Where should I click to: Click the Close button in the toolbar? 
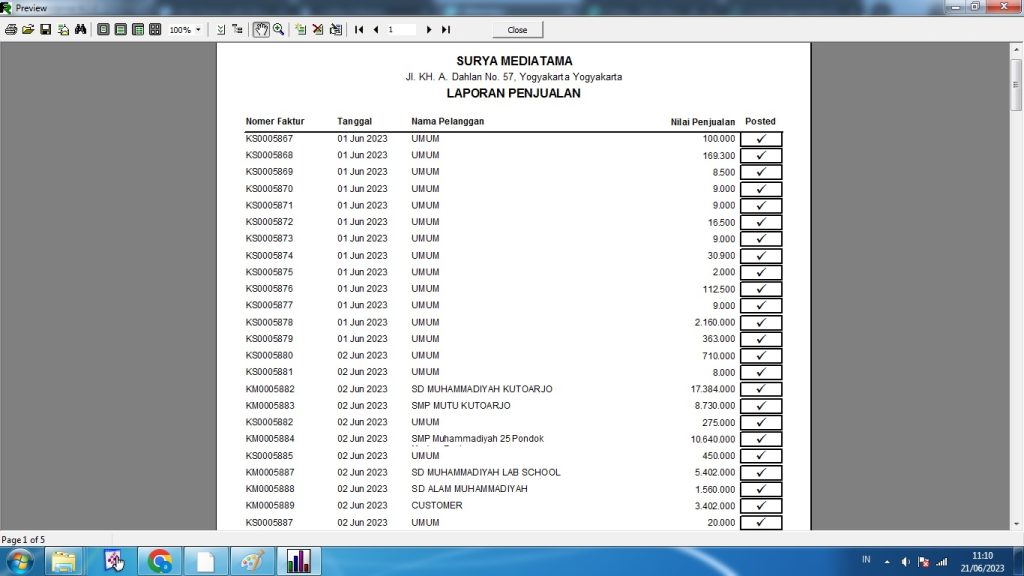coord(517,30)
